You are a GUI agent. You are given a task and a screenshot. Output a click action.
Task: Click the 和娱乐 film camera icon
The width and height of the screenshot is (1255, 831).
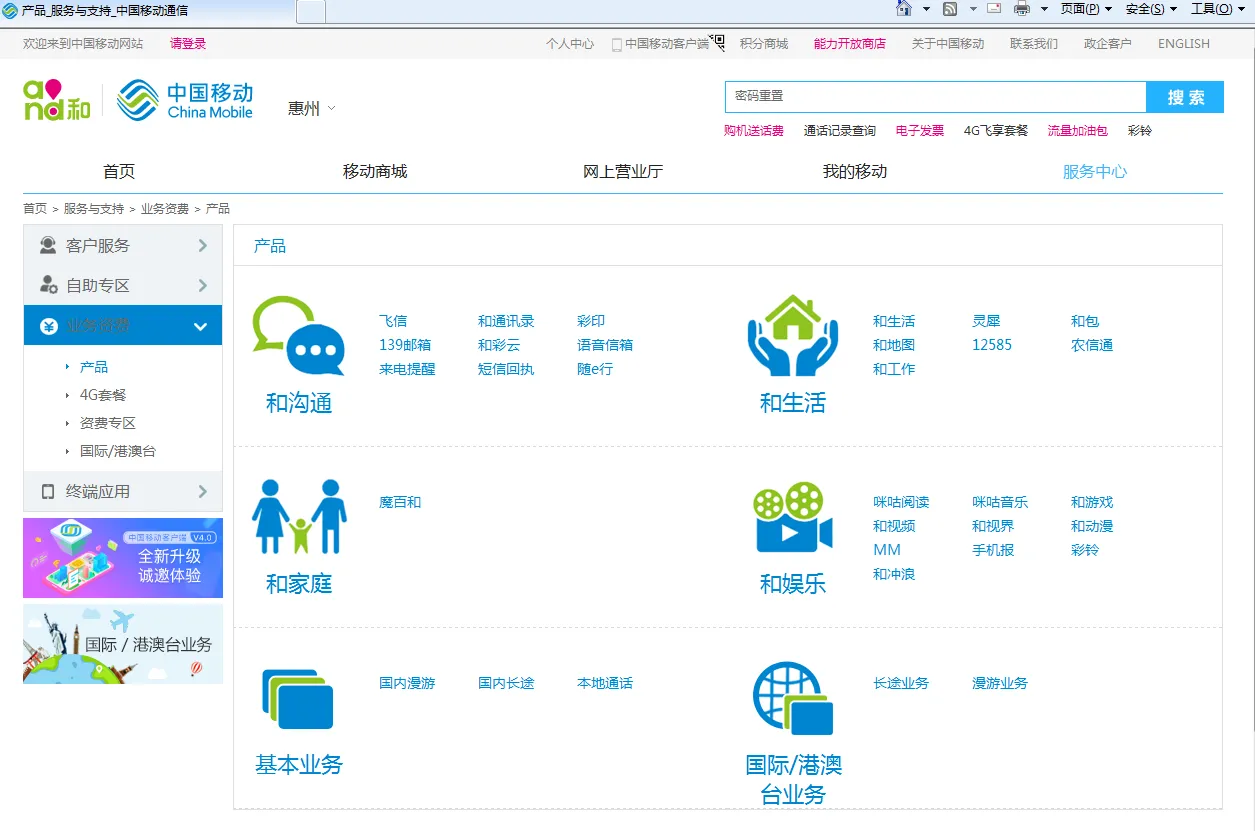tap(792, 517)
